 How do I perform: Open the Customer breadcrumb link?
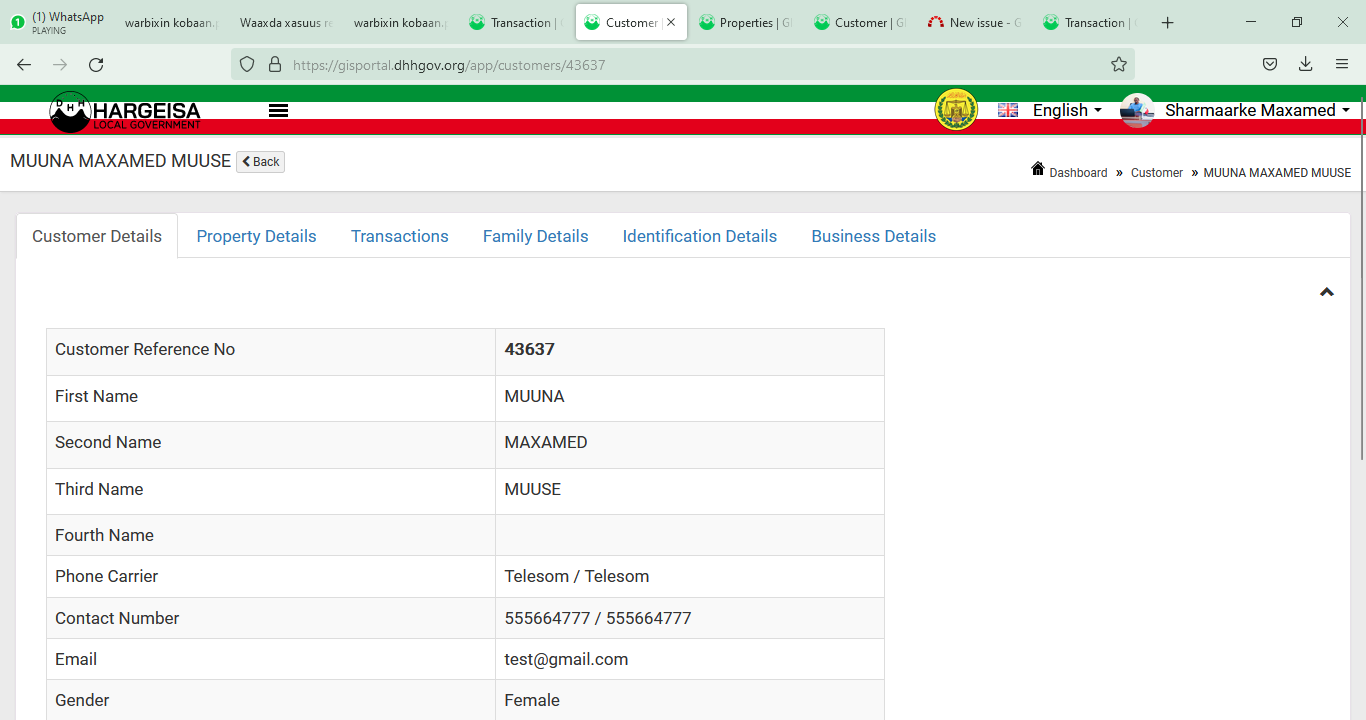click(x=1157, y=173)
